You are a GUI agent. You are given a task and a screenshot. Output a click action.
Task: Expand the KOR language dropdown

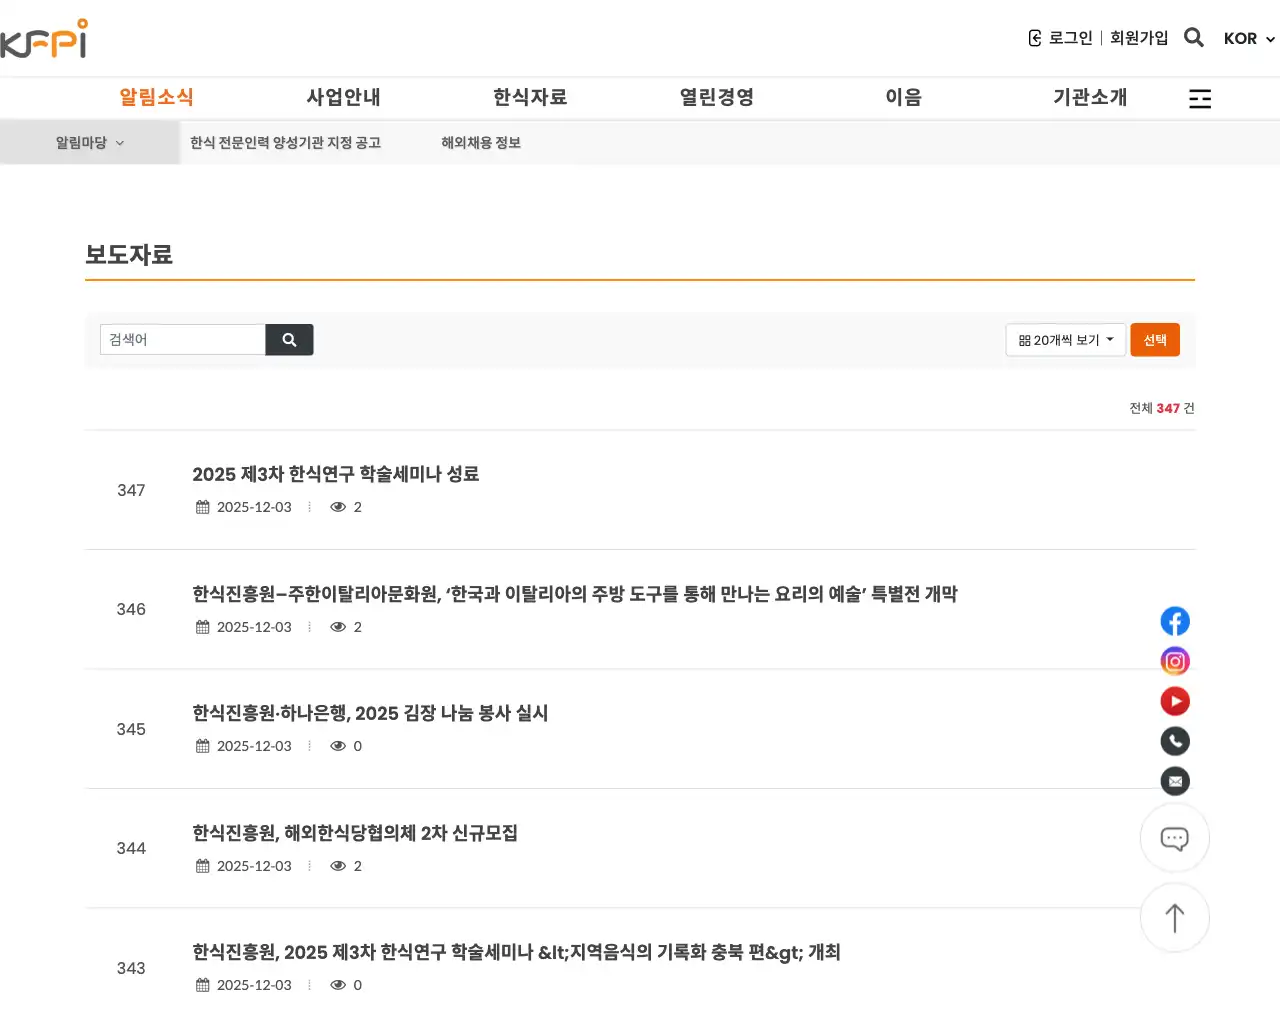click(x=1247, y=39)
